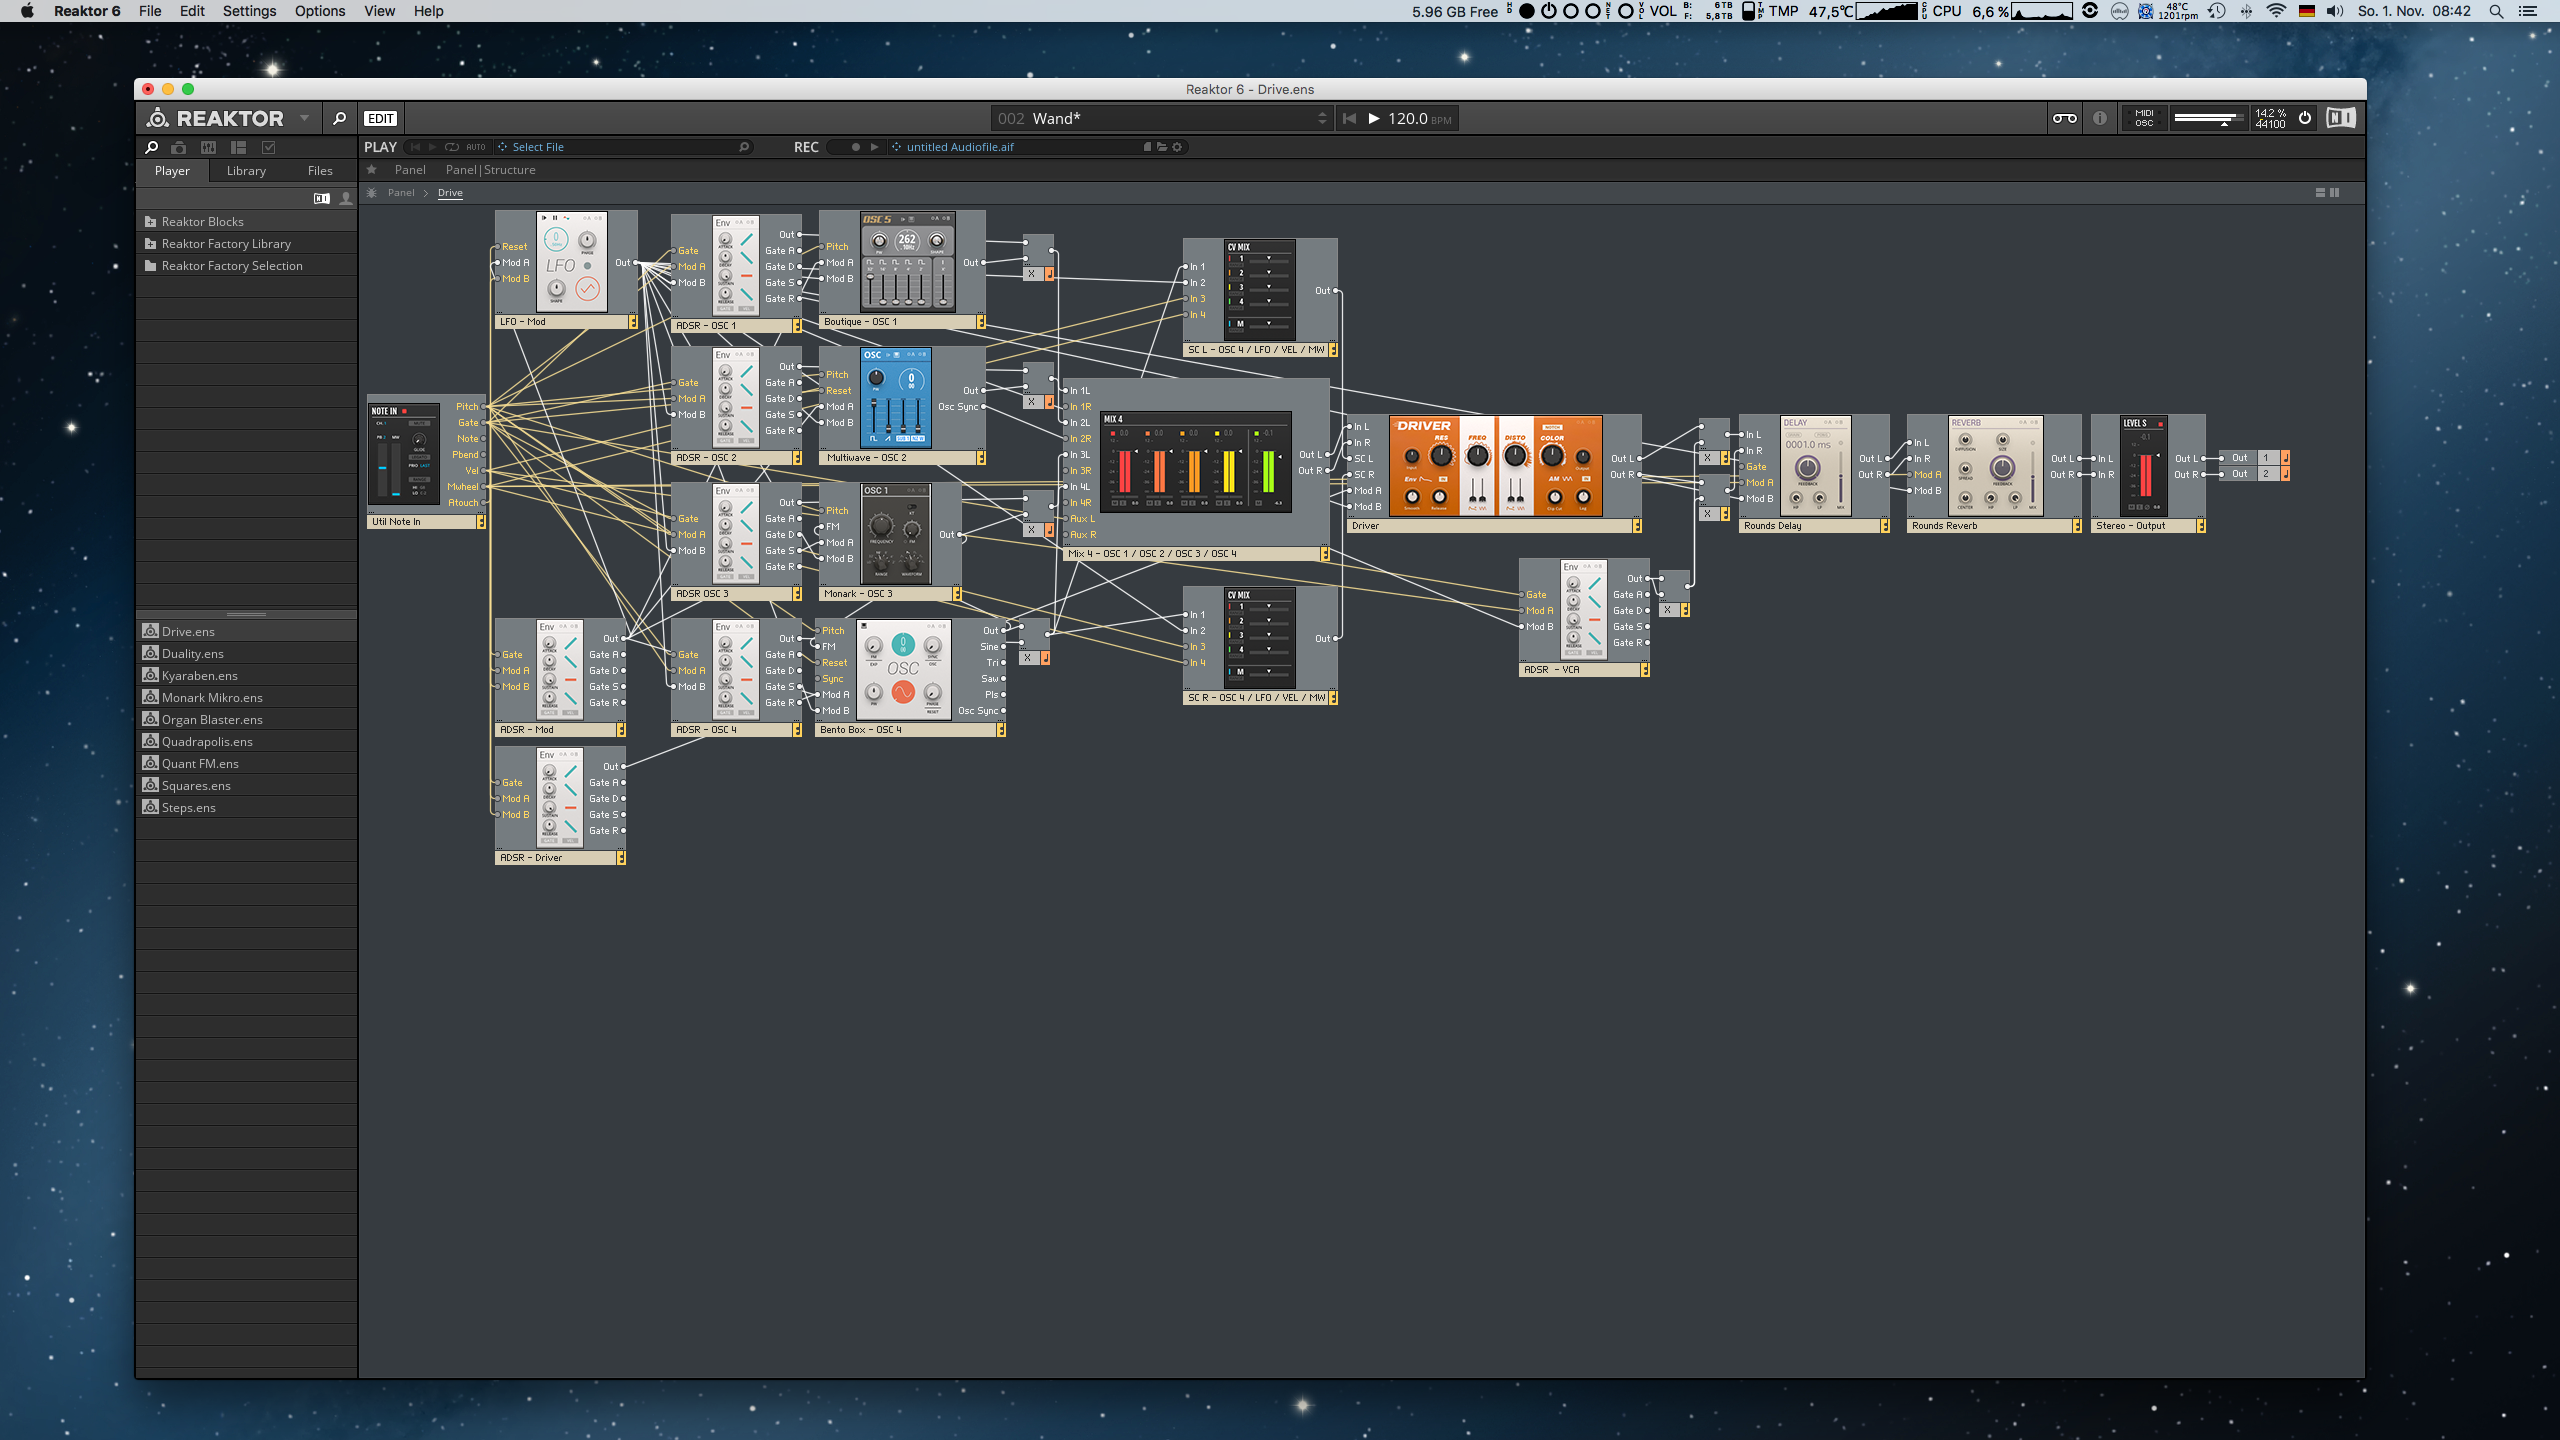Image resolution: width=2560 pixels, height=1440 pixels.
Task: Click the player file search magnifier icon
Action: tap(744, 147)
